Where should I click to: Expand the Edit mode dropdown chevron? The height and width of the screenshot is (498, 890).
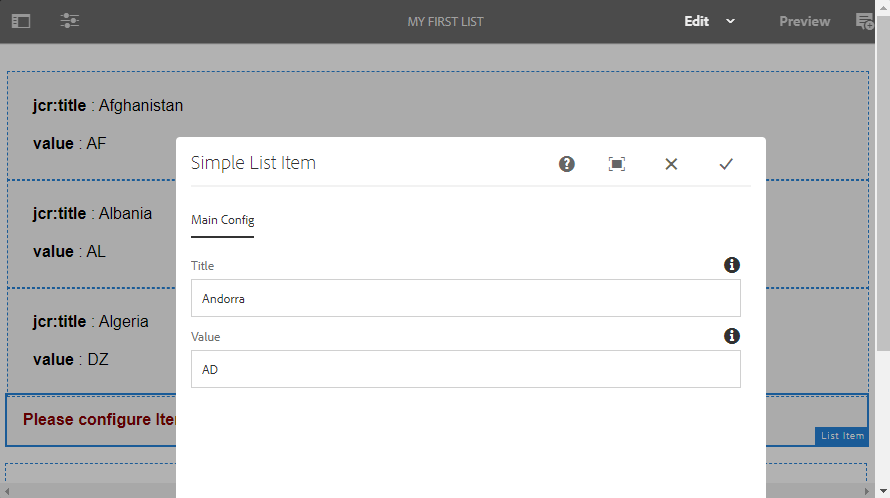(x=731, y=21)
